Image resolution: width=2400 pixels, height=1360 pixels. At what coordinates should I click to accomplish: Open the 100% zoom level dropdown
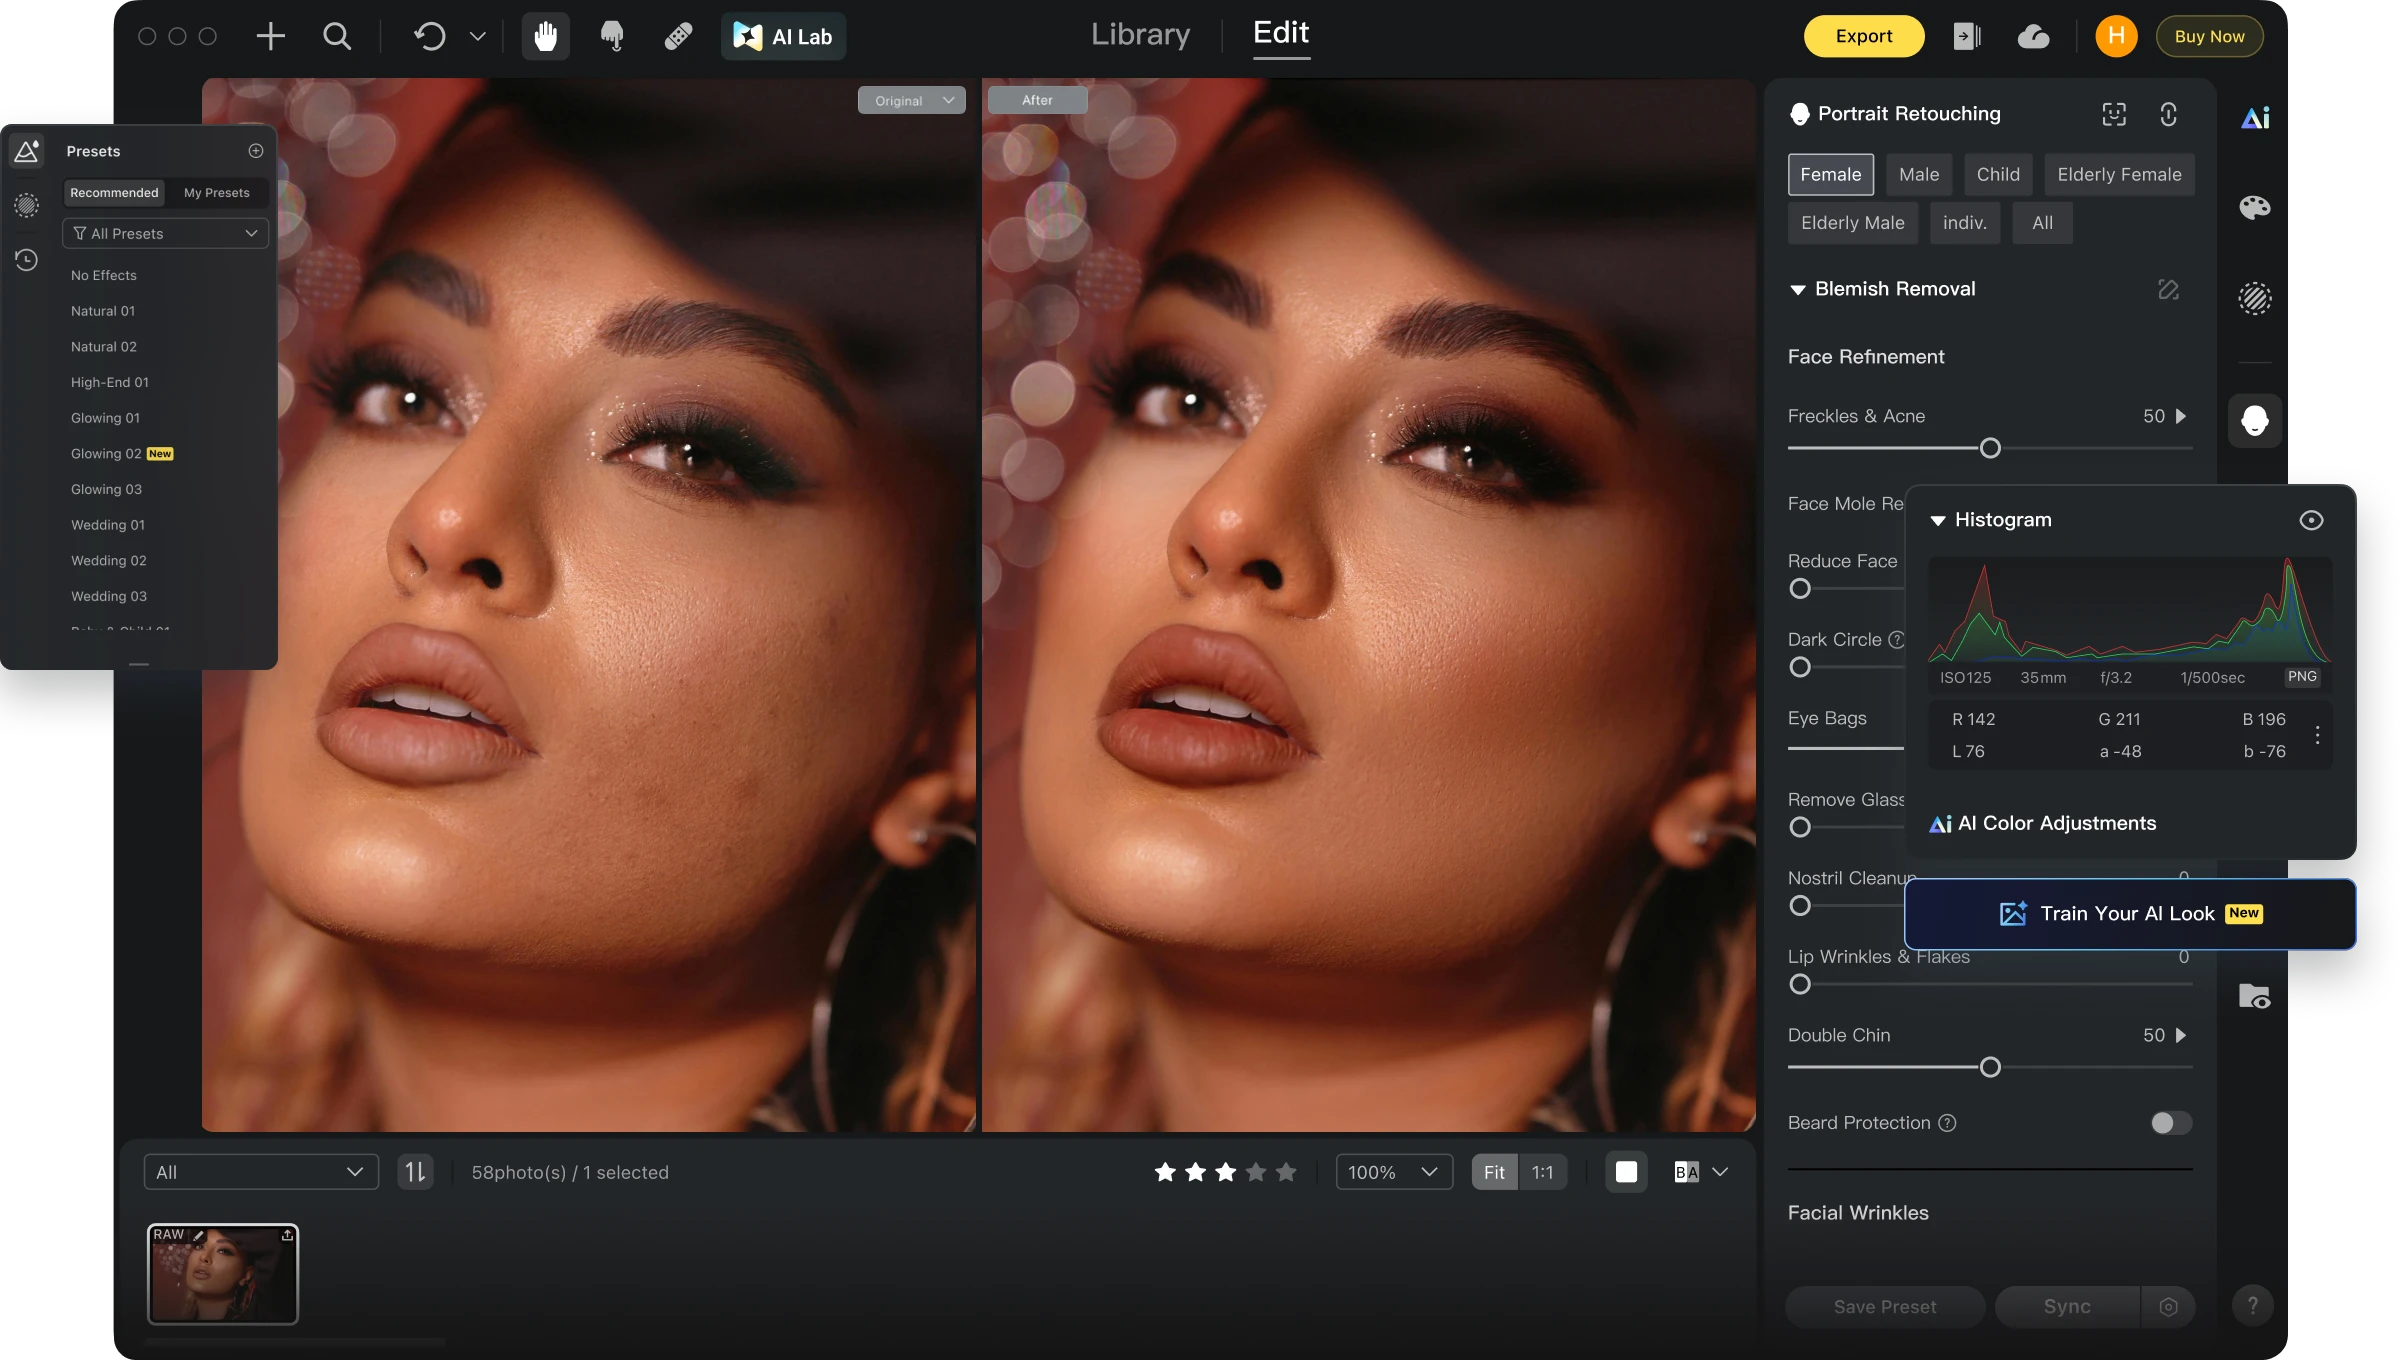pyautogui.click(x=1393, y=1171)
